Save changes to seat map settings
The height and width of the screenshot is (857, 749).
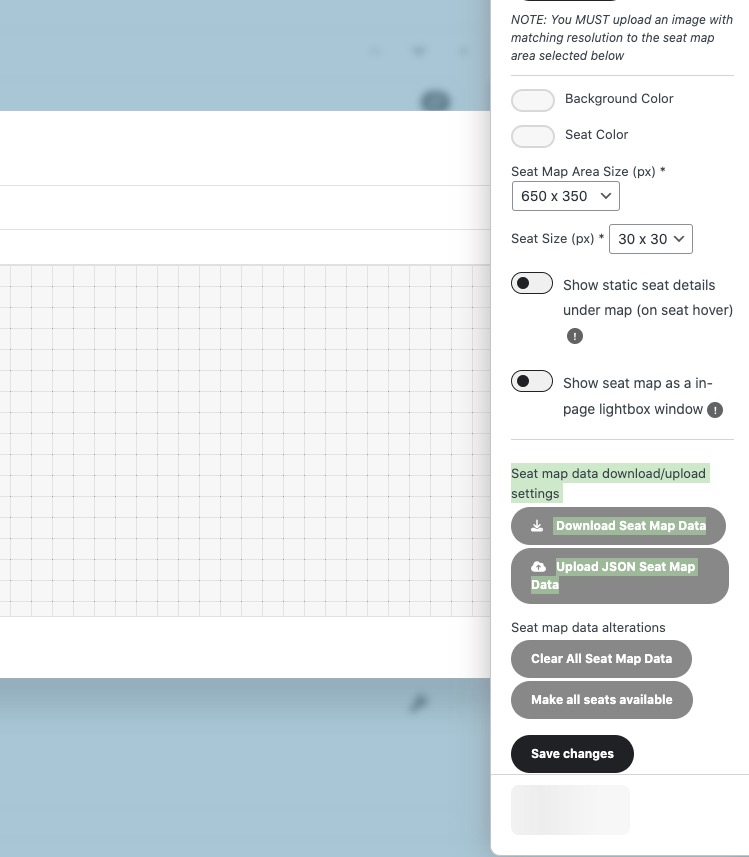coord(572,754)
